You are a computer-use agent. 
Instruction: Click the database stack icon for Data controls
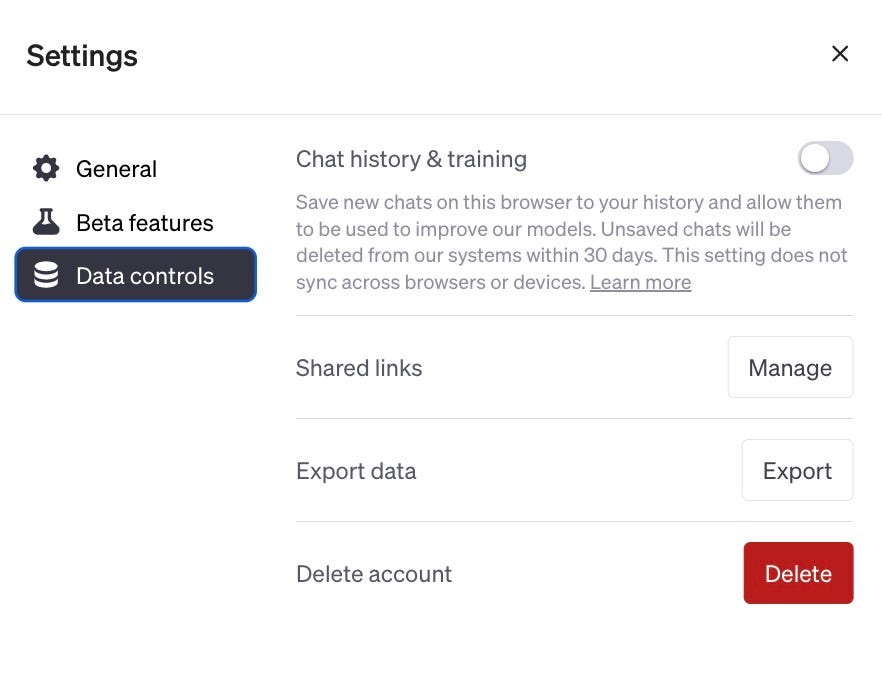click(46, 275)
